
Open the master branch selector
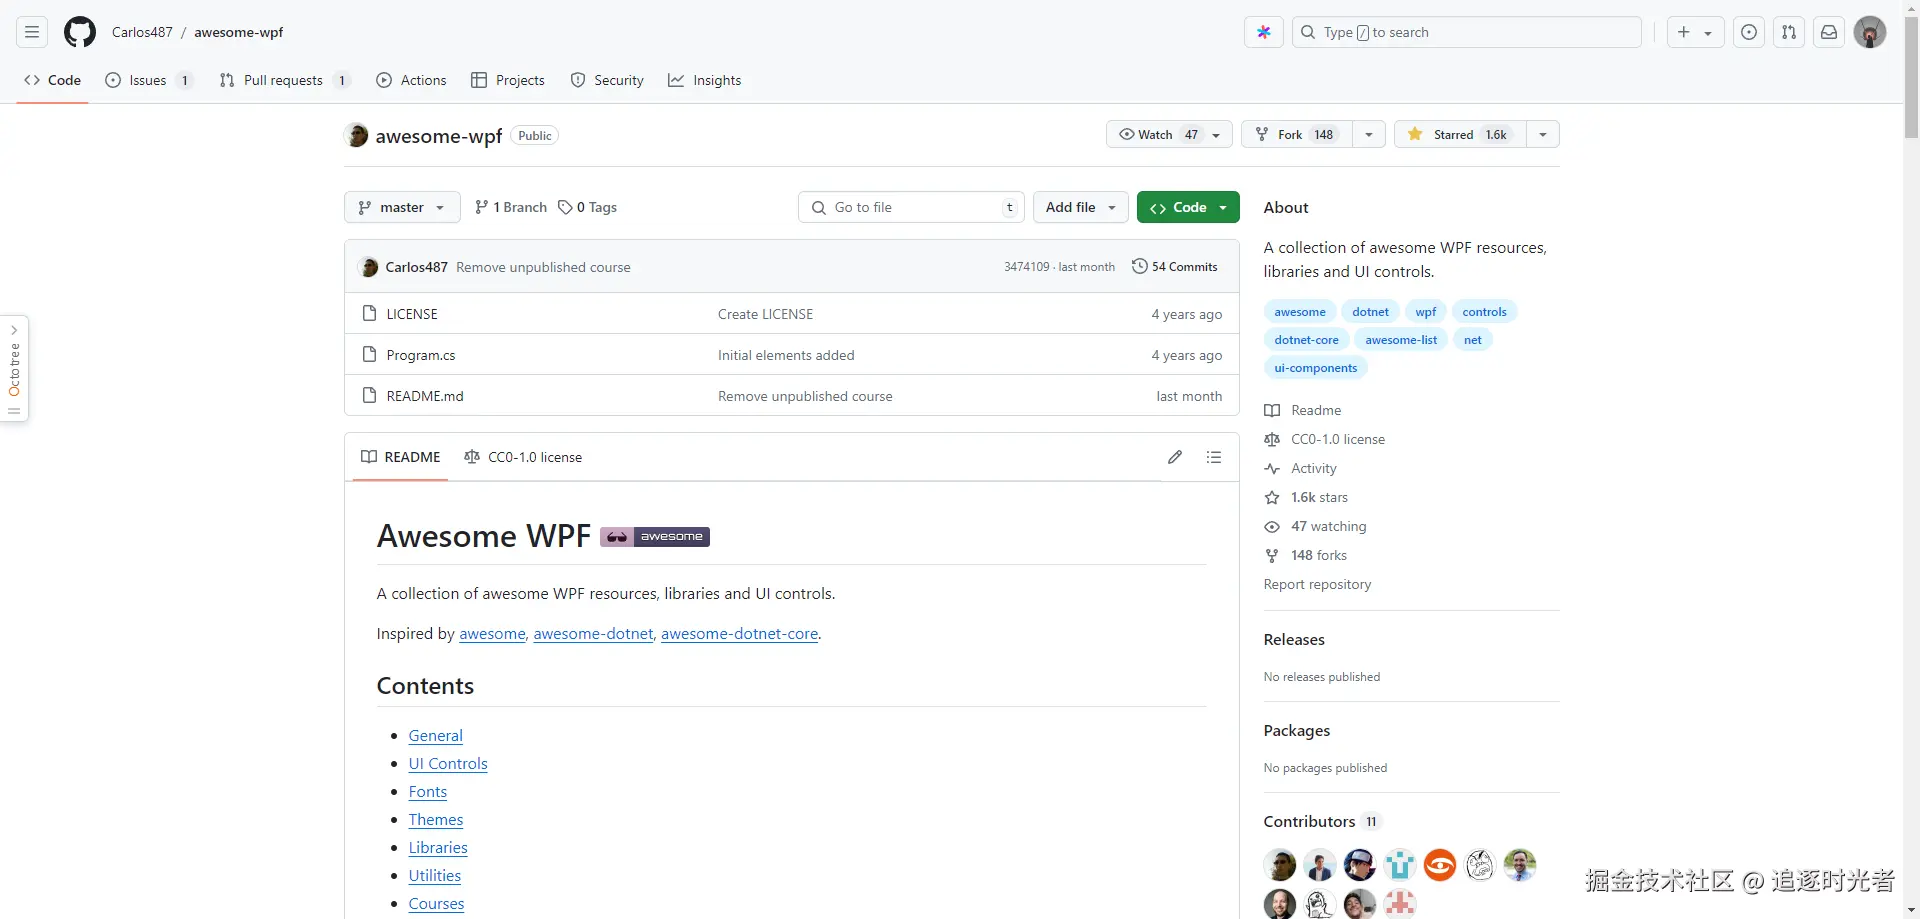click(402, 207)
